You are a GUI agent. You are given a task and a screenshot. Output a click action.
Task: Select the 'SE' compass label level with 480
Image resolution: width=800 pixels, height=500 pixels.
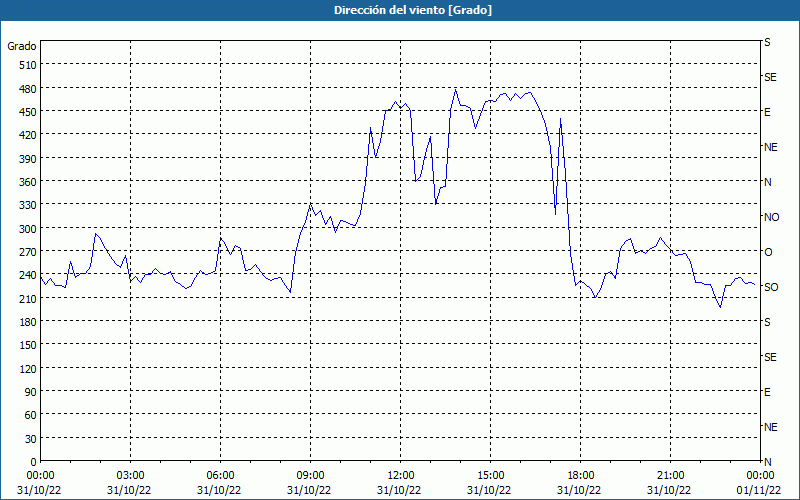[x=770, y=78]
